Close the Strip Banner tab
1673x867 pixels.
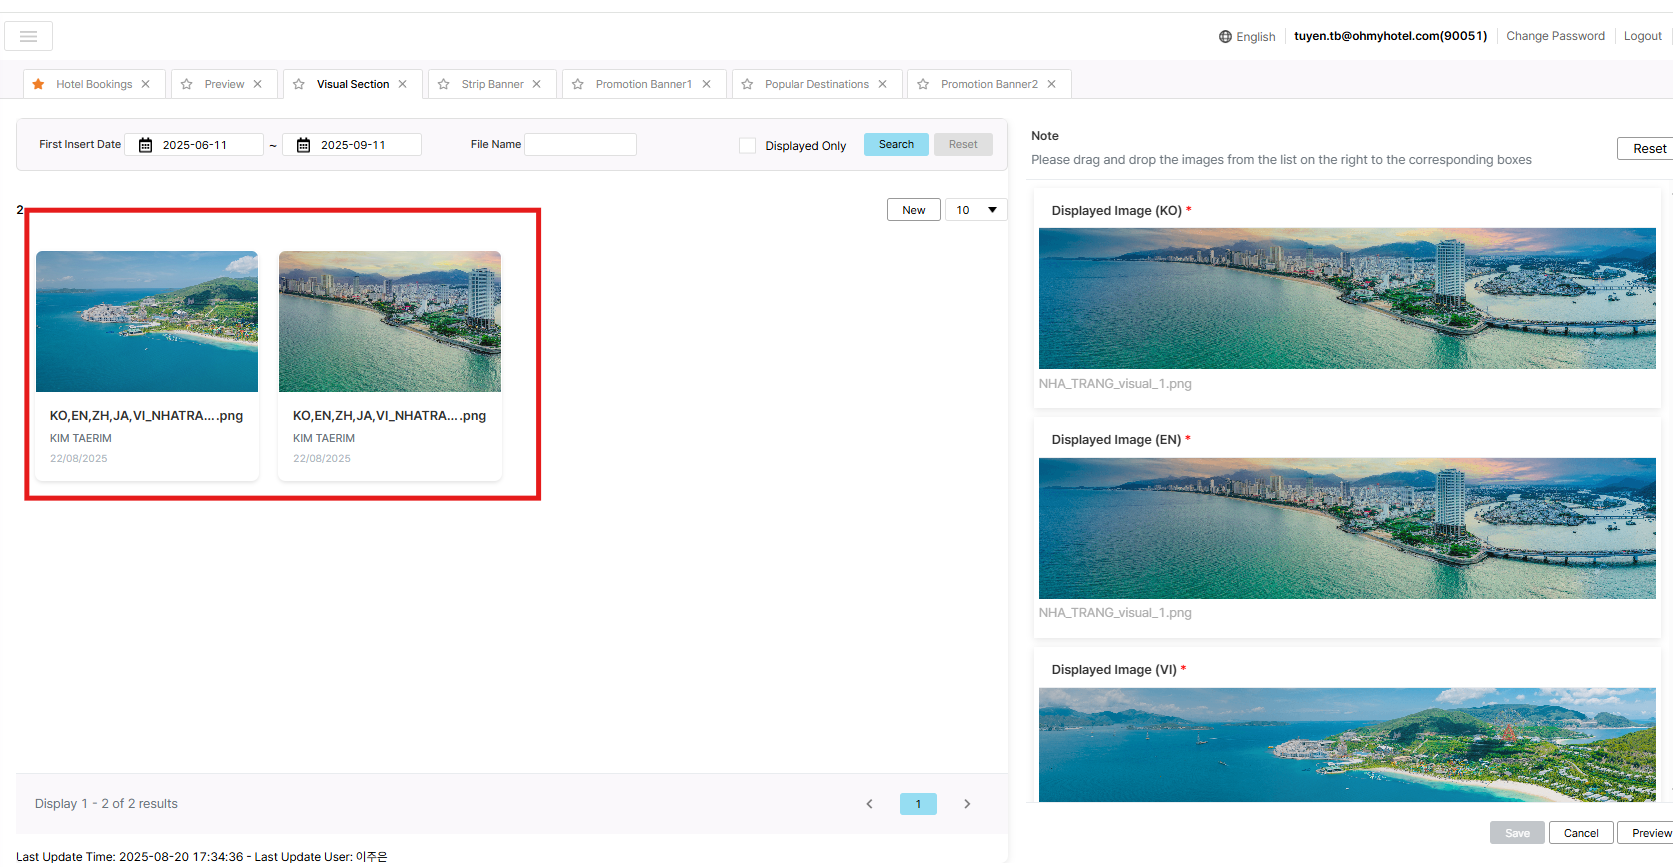click(537, 84)
